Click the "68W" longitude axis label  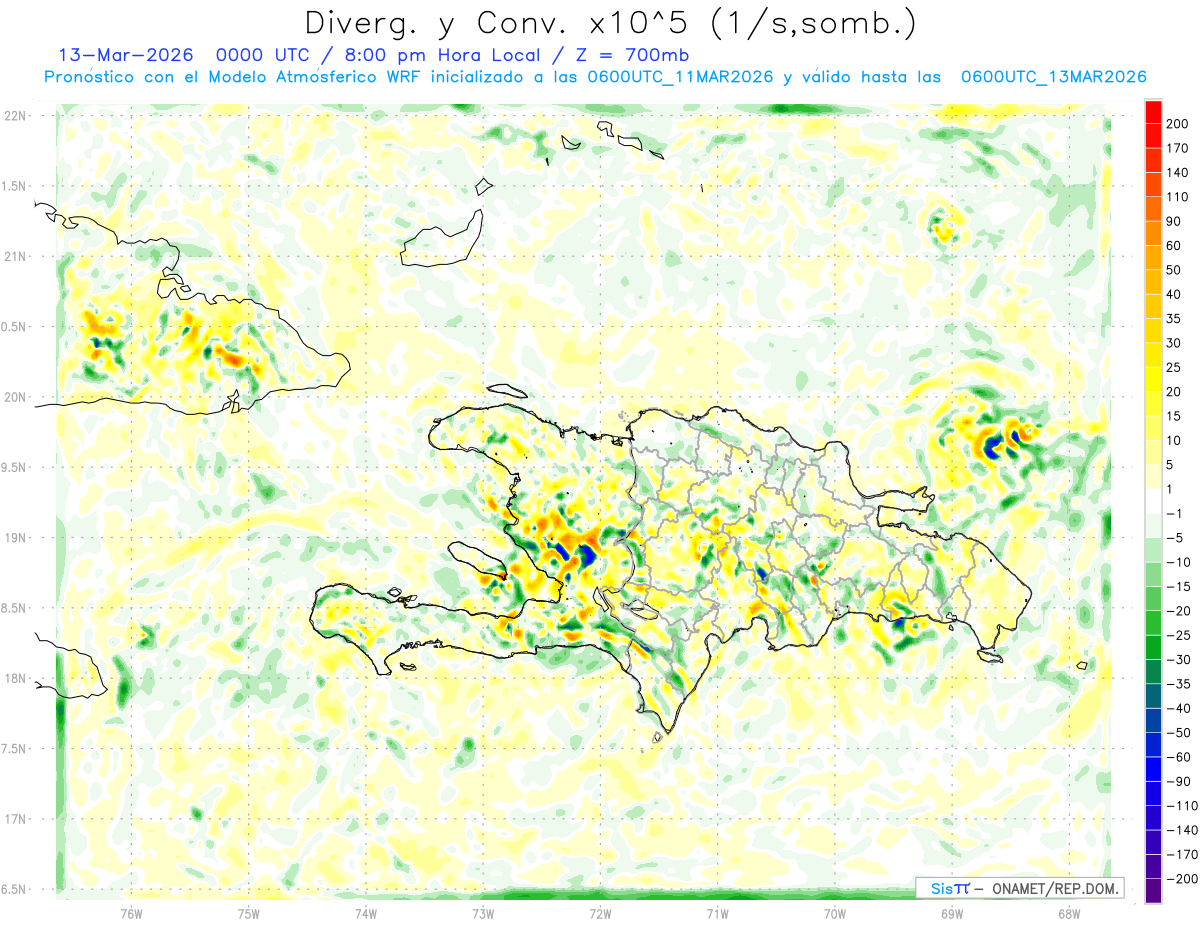1069,913
